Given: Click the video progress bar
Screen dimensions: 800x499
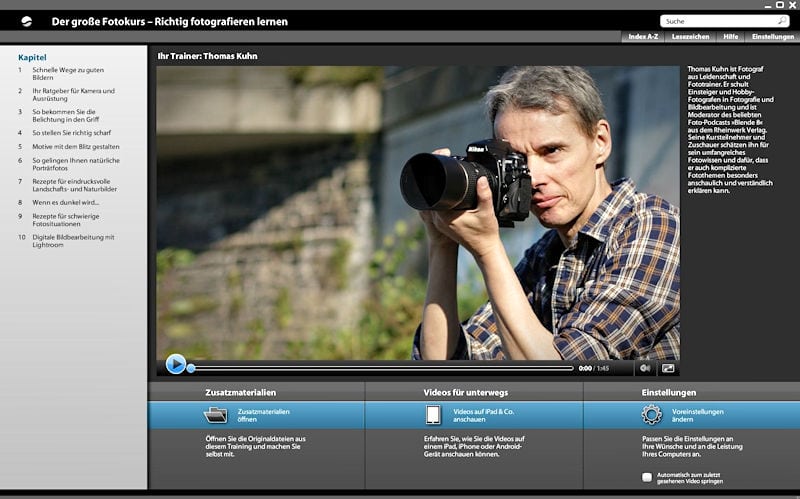Looking at the screenshot, I should 380,368.
